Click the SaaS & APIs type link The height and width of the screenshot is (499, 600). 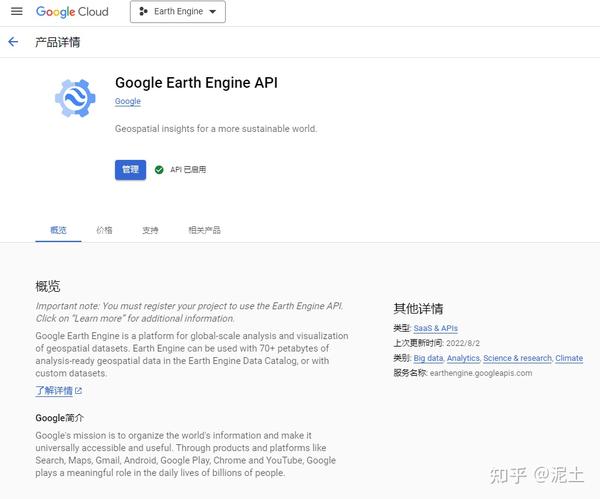(435, 328)
